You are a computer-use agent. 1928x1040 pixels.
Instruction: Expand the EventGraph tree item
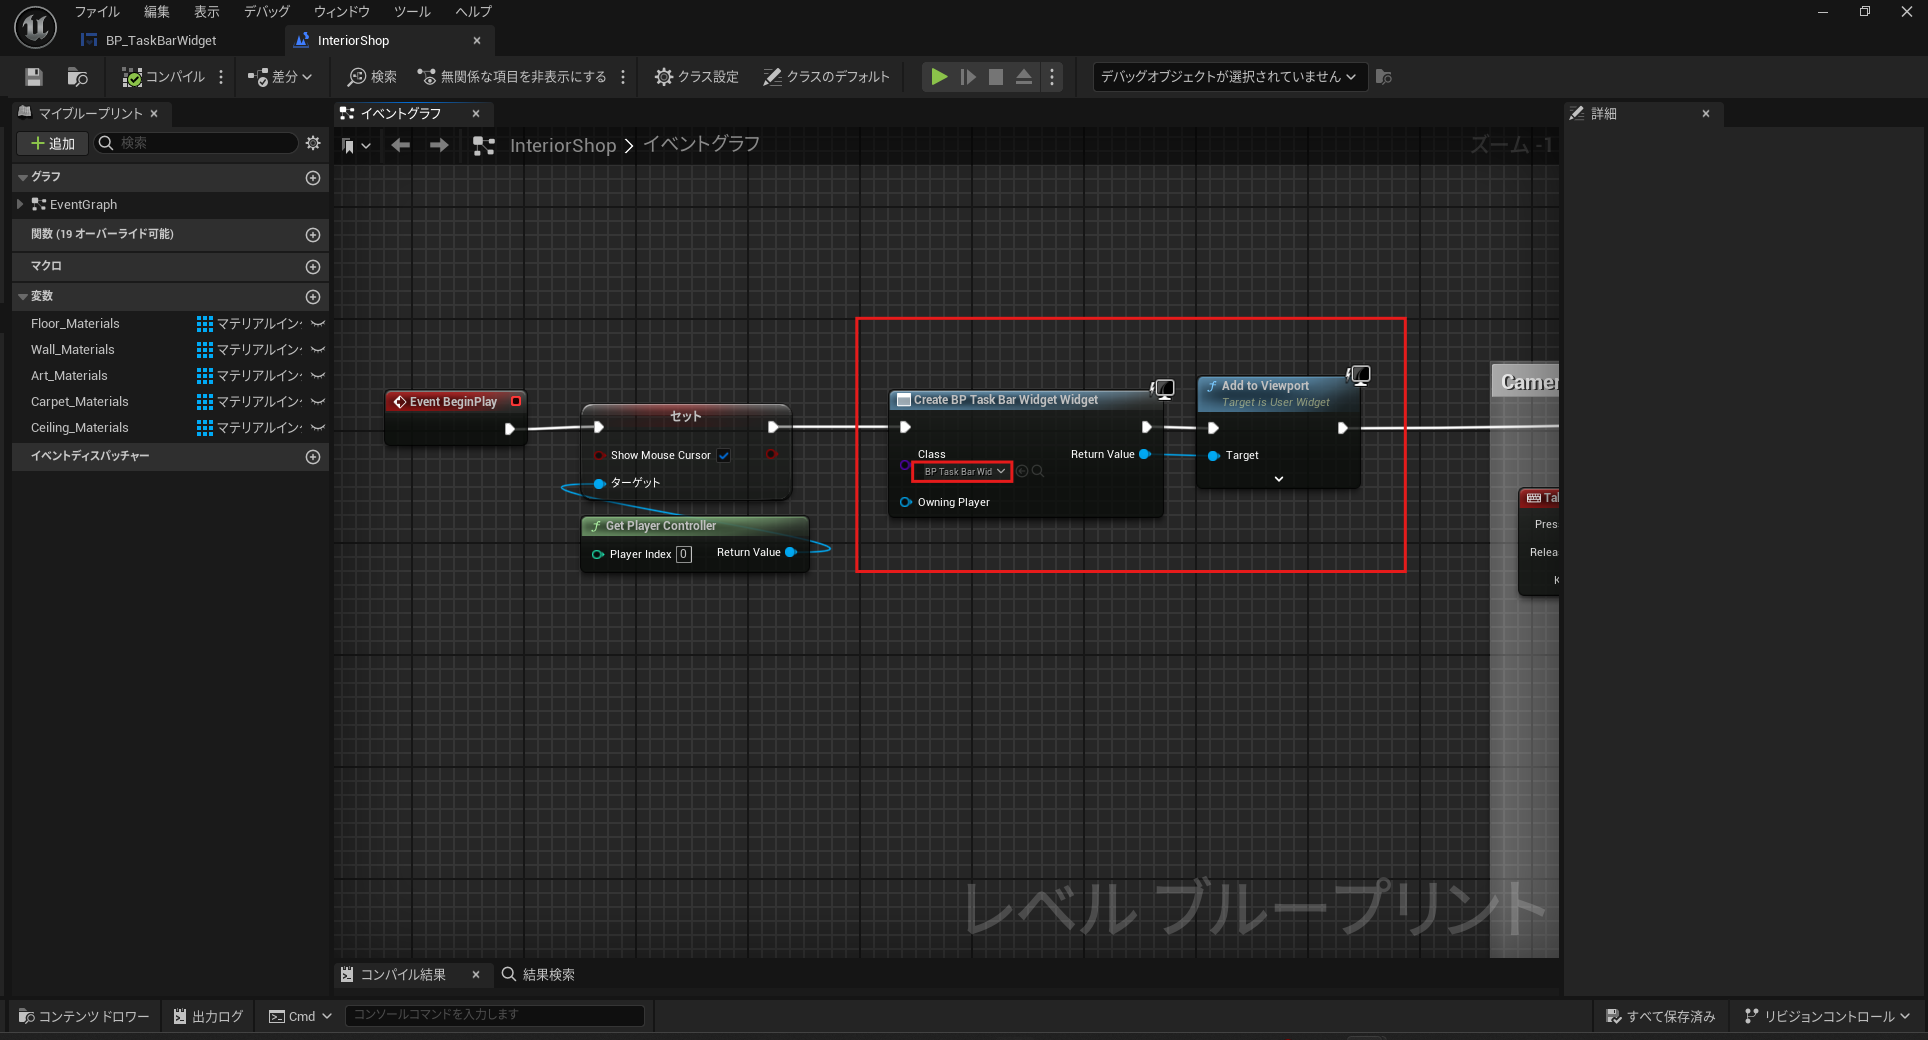[x=20, y=205]
